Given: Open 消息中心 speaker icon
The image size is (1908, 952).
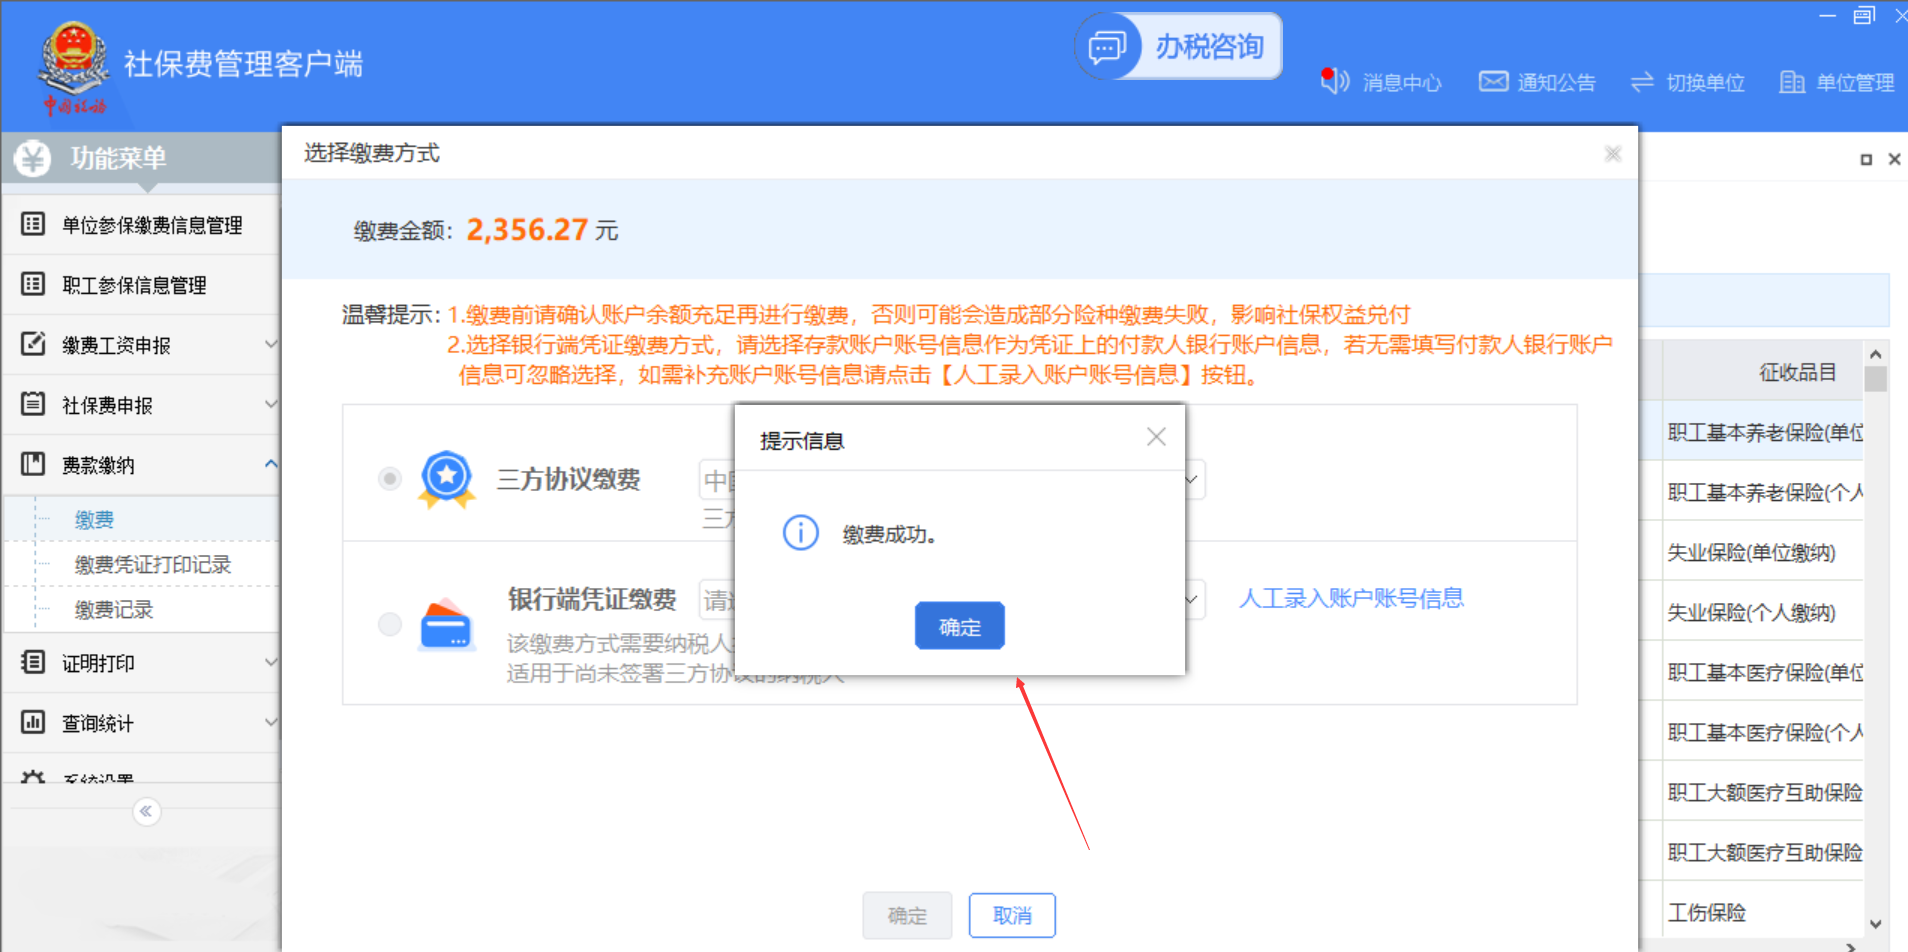Looking at the screenshot, I should coord(1334,81).
